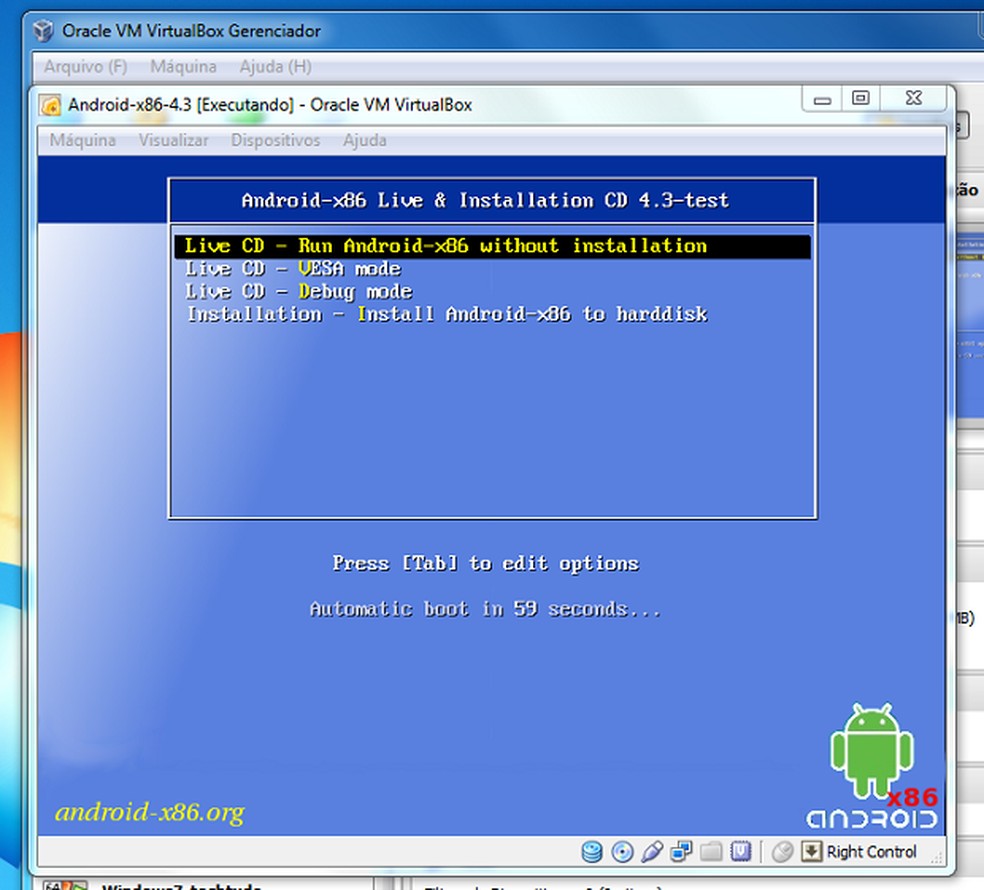Open the Ajuda menu of the VM window
This screenshot has width=984, height=890.
click(x=365, y=140)
